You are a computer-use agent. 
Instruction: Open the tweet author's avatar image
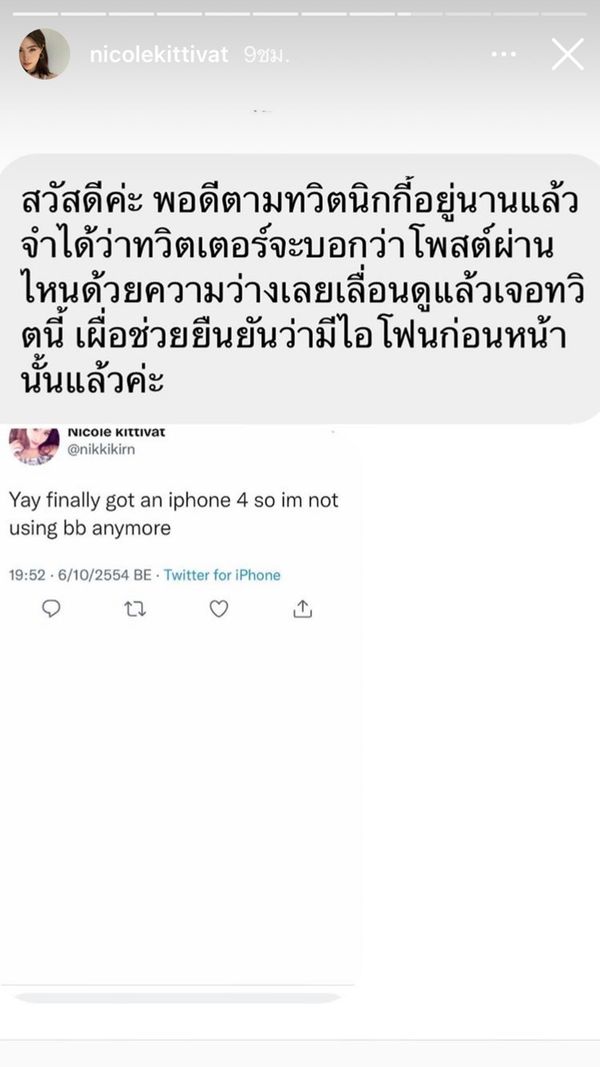(34, 445)
